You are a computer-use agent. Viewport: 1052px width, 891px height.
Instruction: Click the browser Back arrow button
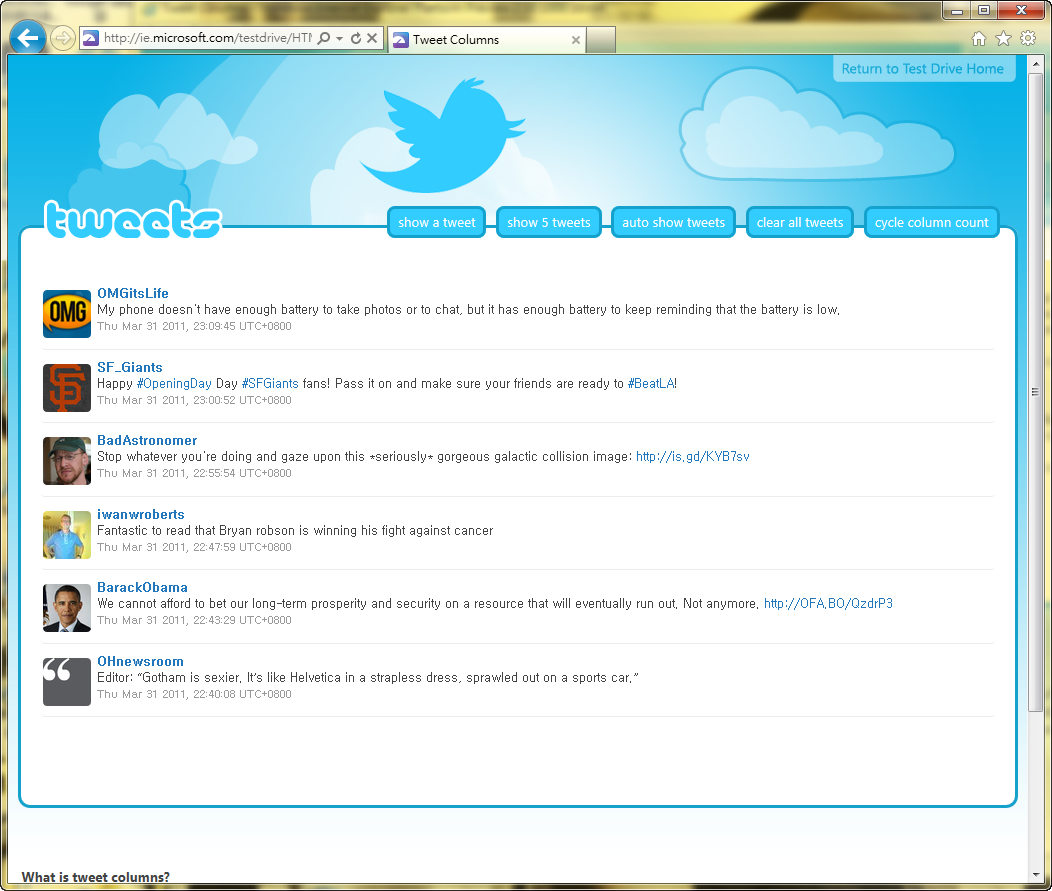27,39
